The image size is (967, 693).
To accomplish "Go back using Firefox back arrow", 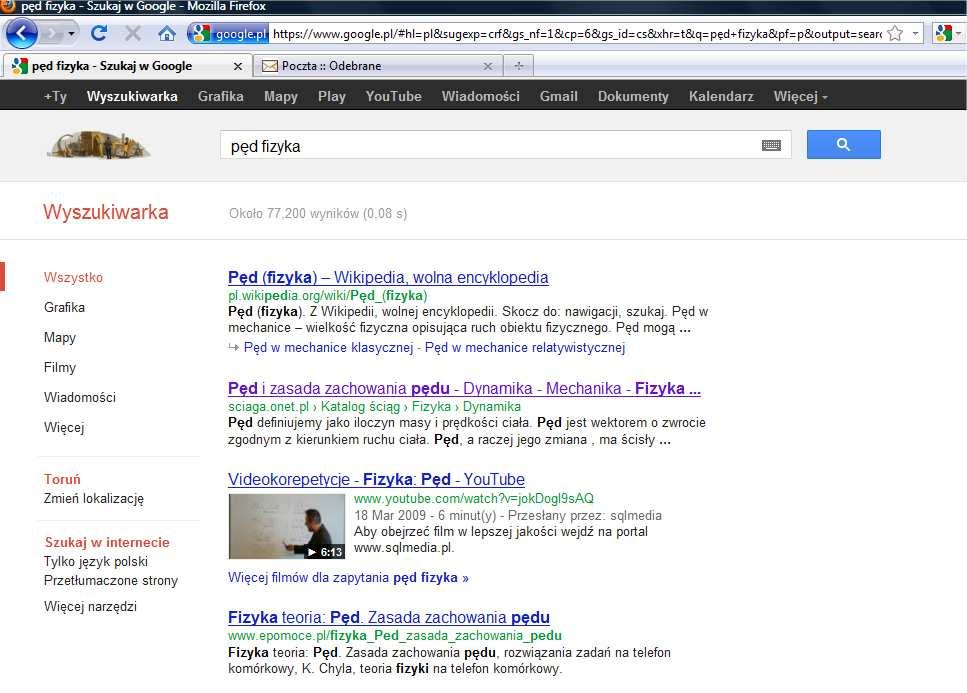I will (22, 33).
